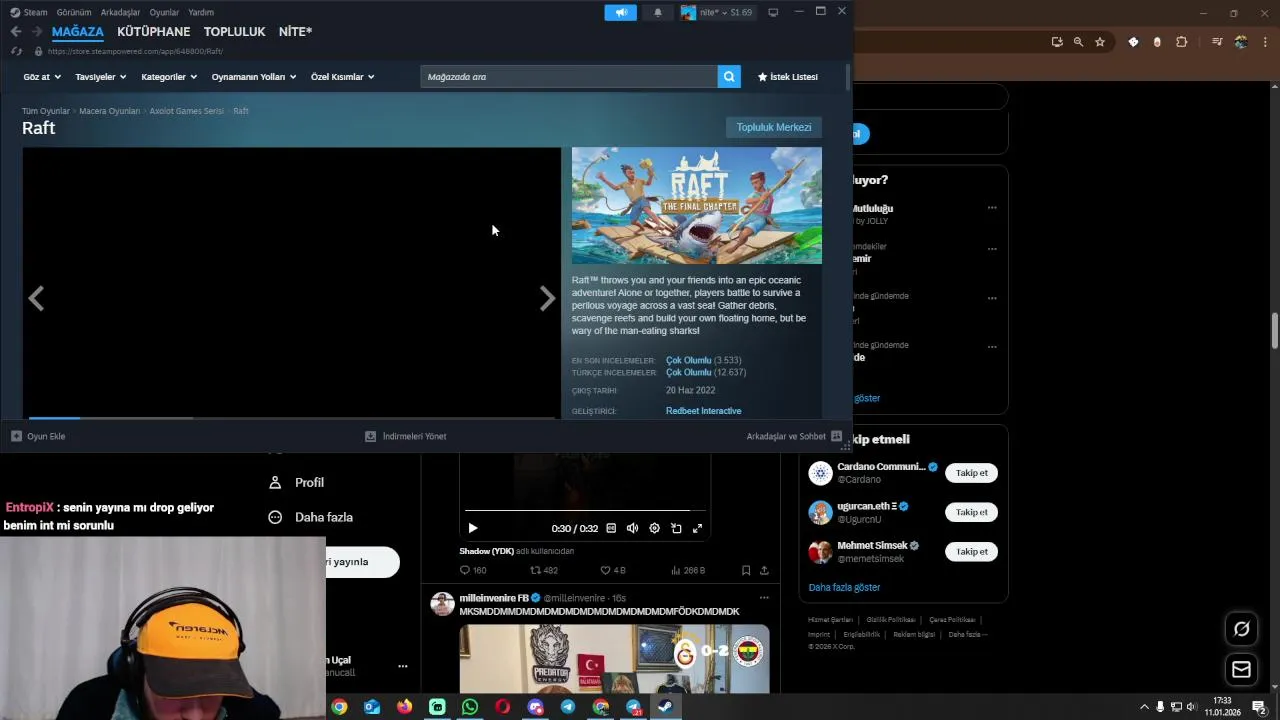Open the Arkadaşlar menu
Image resolution: width=1280 pixels, height=720 pixels.
tap(121, 12)
